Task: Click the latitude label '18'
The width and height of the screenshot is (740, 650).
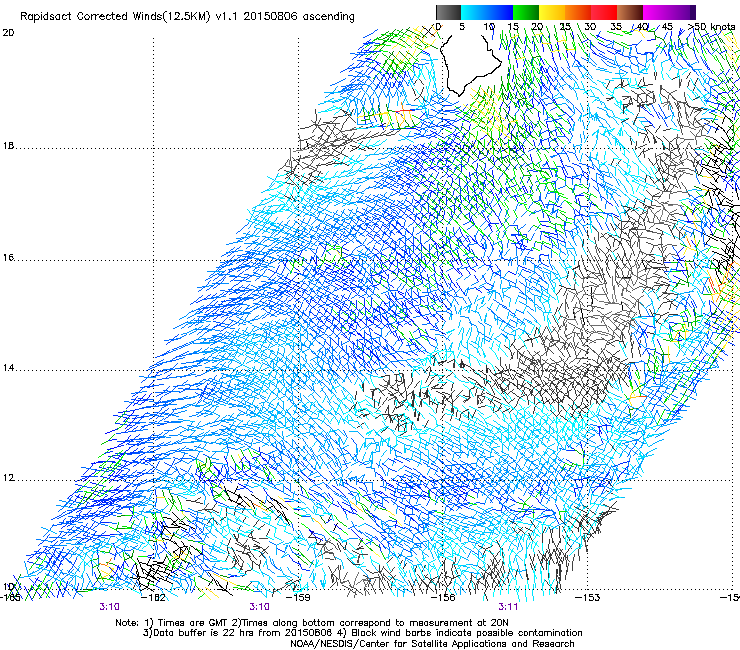Action: [x=8, y=146]
